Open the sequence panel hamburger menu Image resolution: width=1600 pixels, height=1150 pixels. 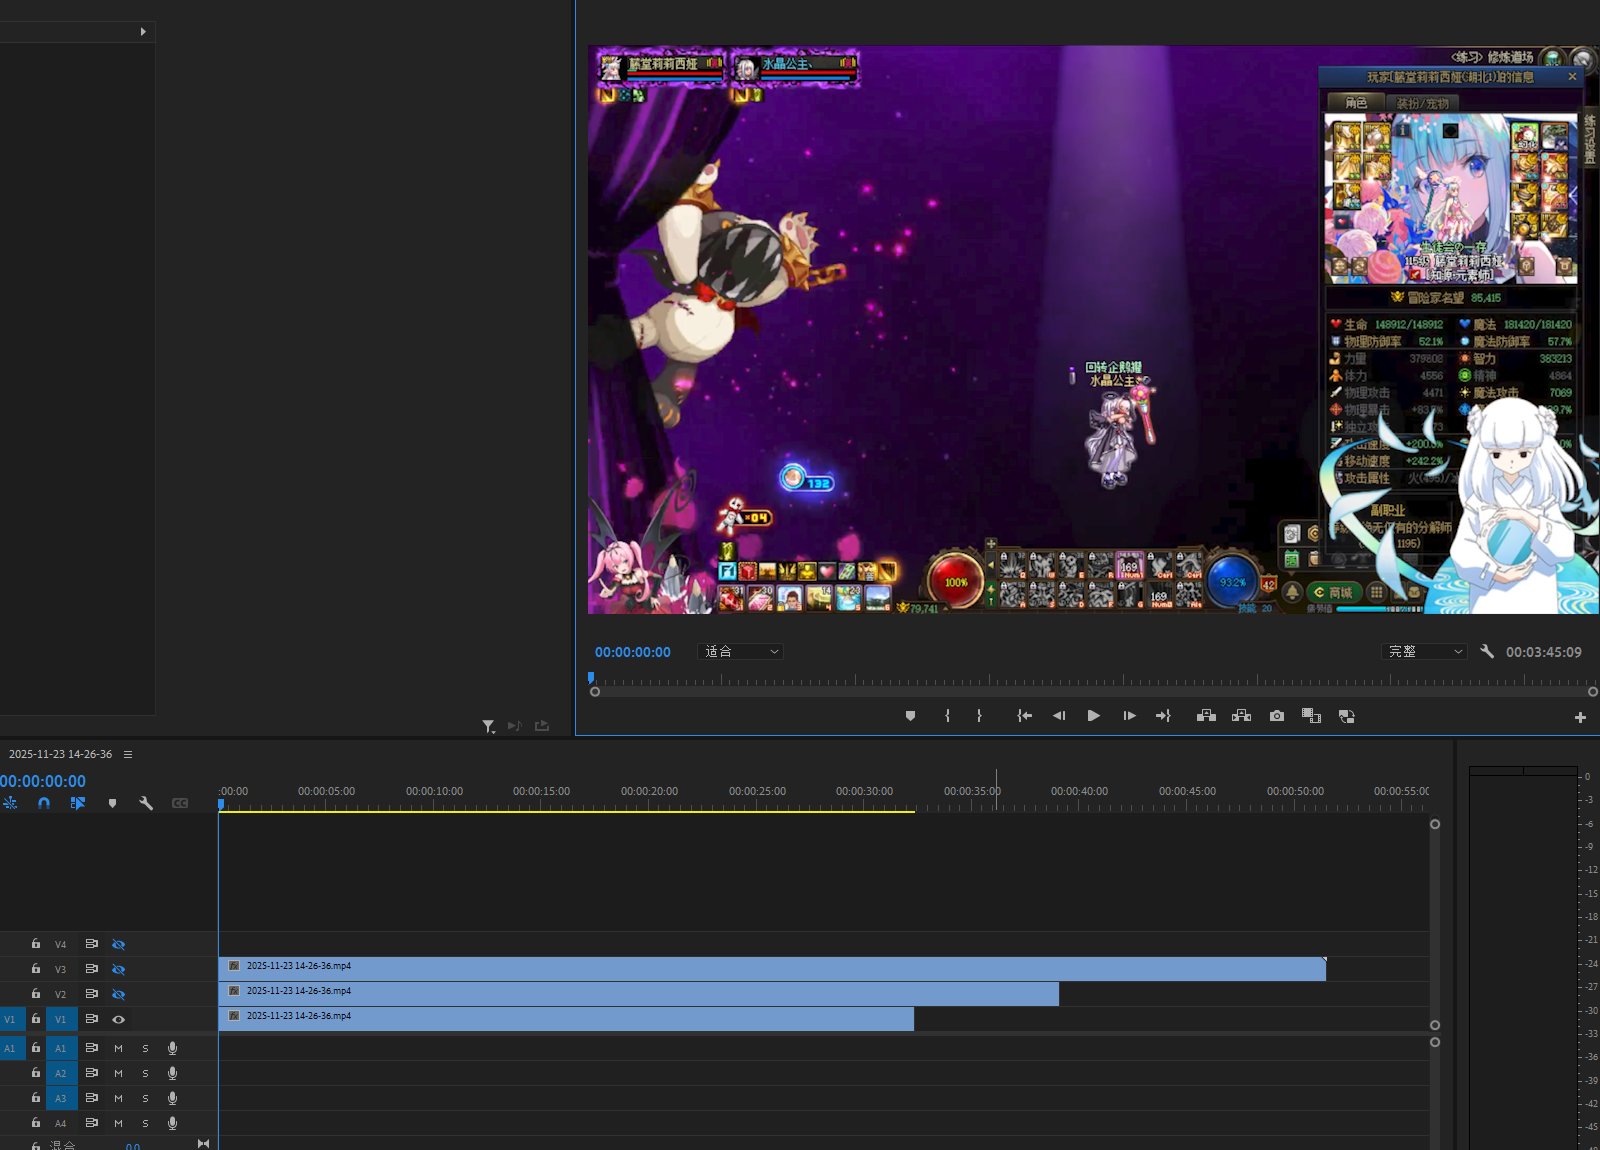pyautogui.click(x=128, y=754)
